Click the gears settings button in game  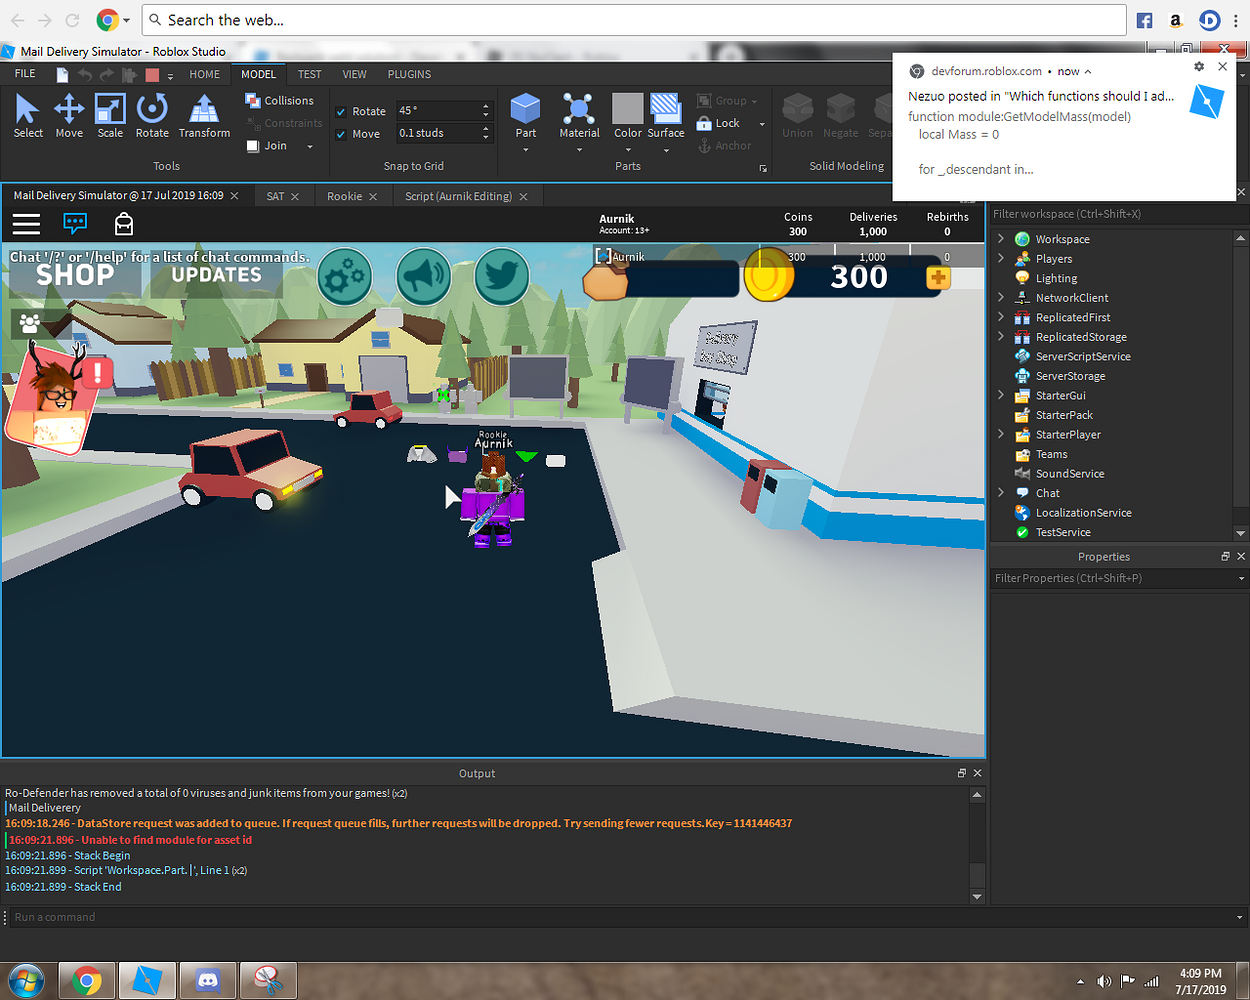coord(345,277)
